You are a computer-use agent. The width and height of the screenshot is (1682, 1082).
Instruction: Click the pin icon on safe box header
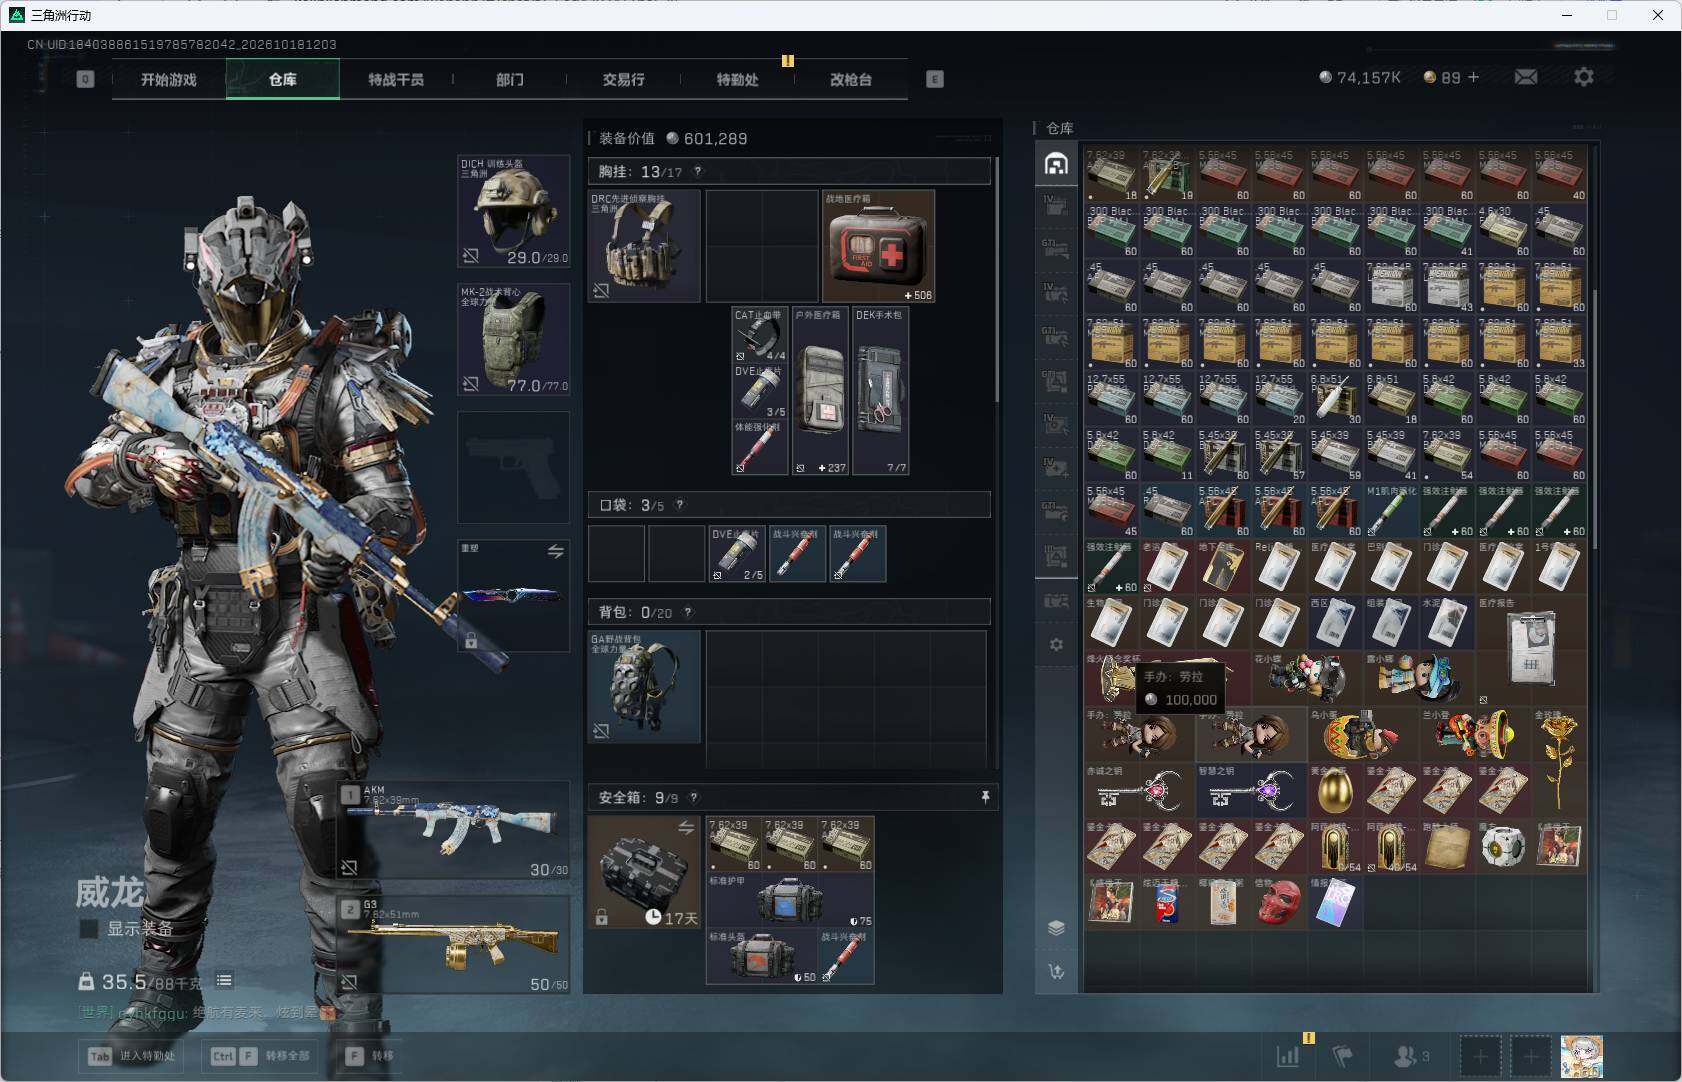click(x=985, y=797)
